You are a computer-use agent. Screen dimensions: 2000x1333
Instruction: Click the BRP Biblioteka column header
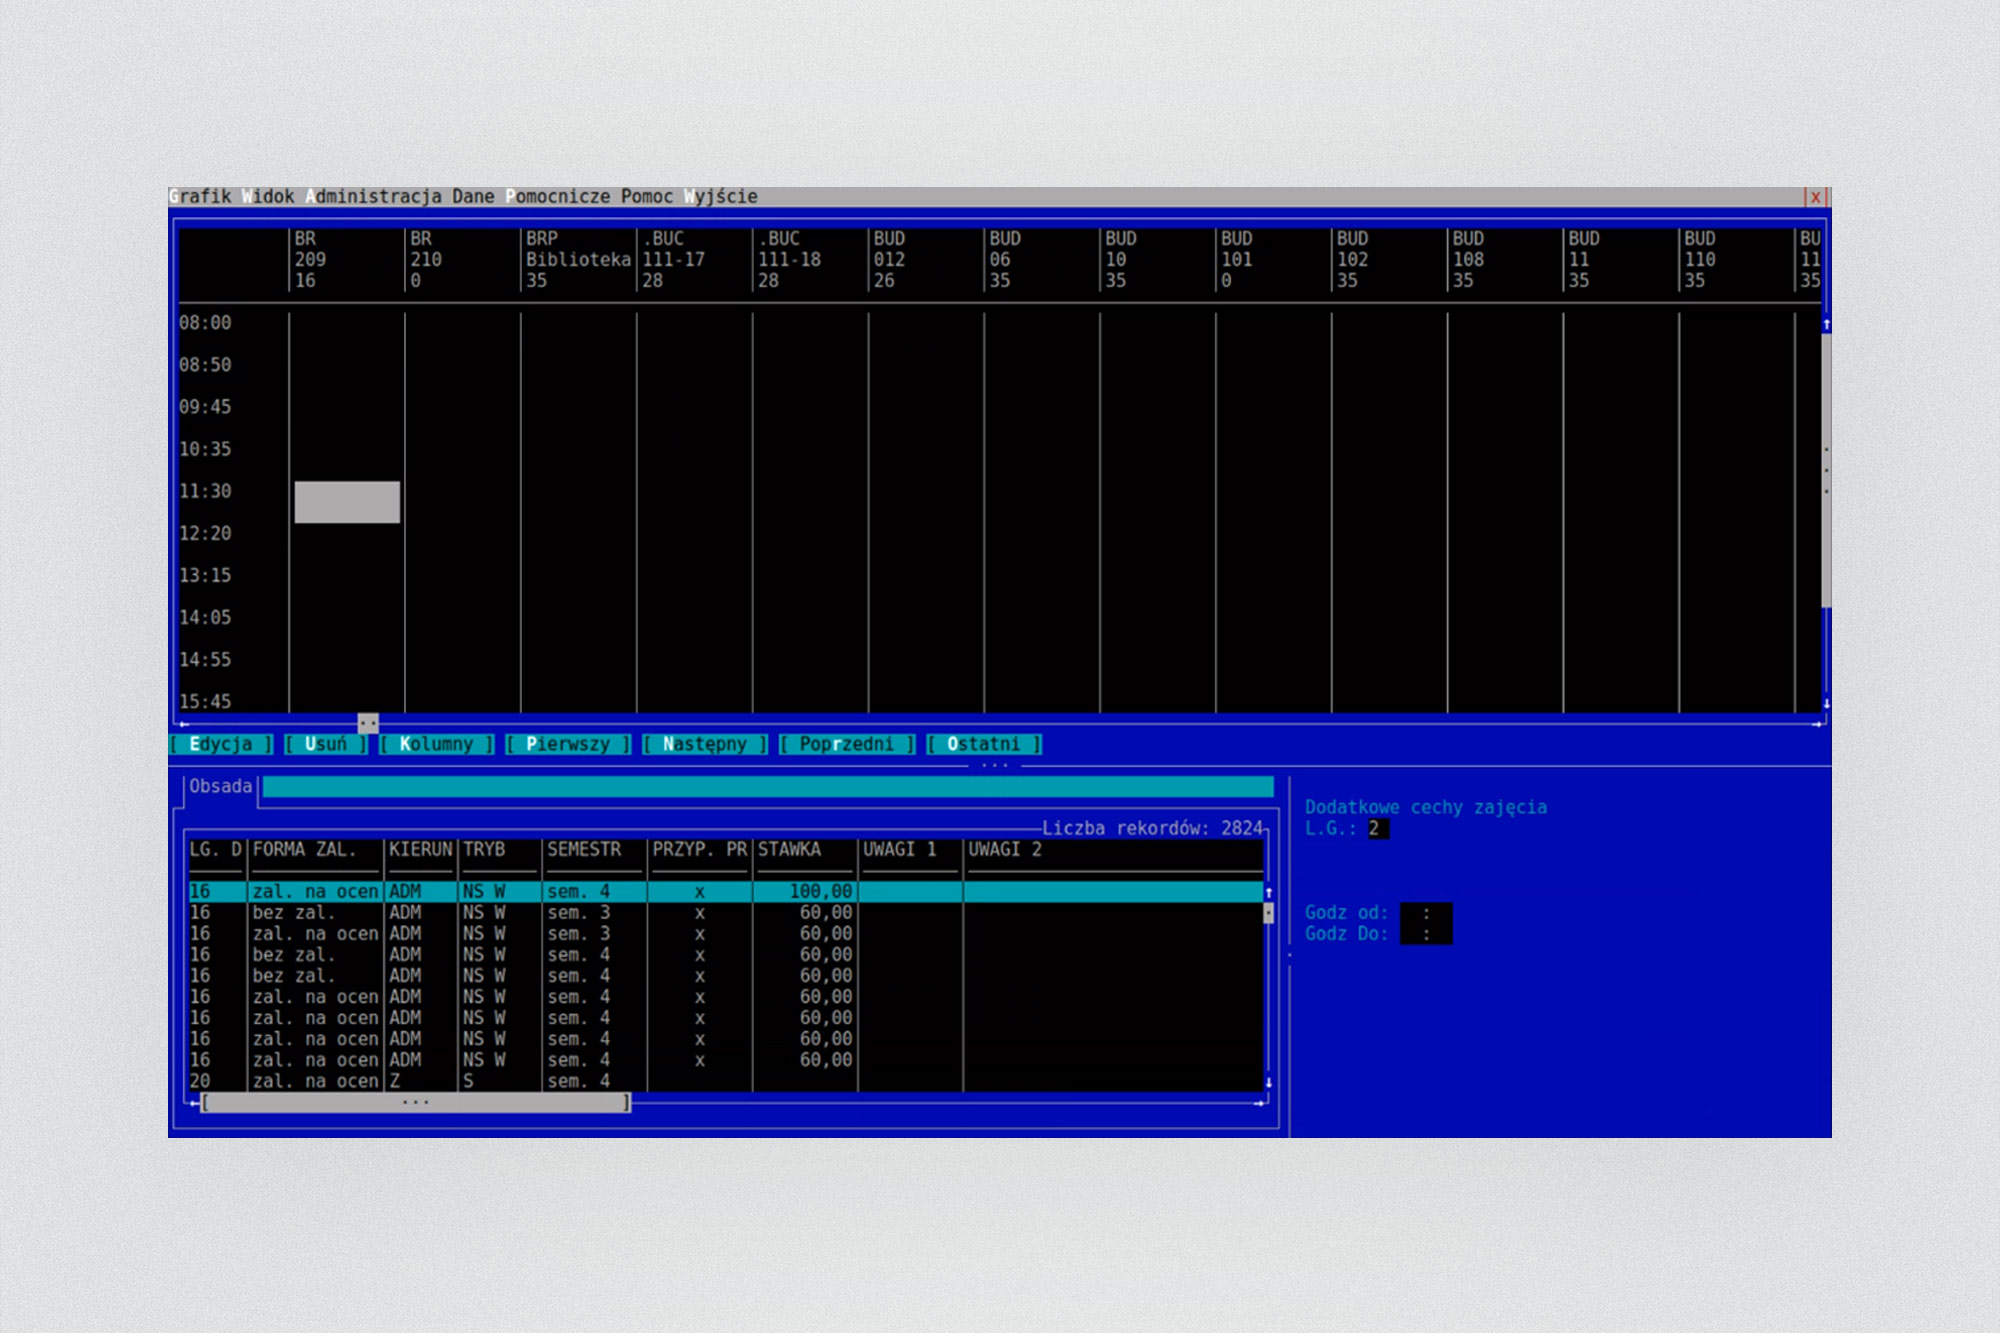click(x=578, y=260)
